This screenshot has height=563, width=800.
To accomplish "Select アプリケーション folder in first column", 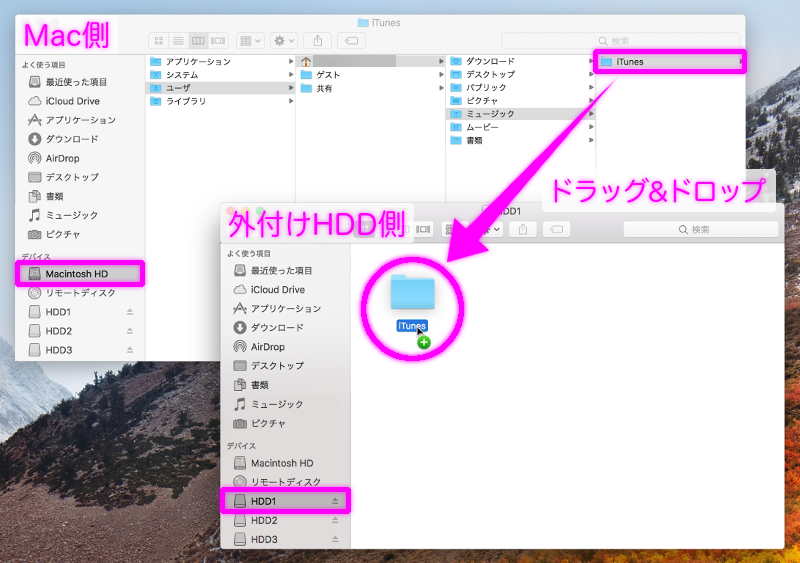I will point(220,61).
